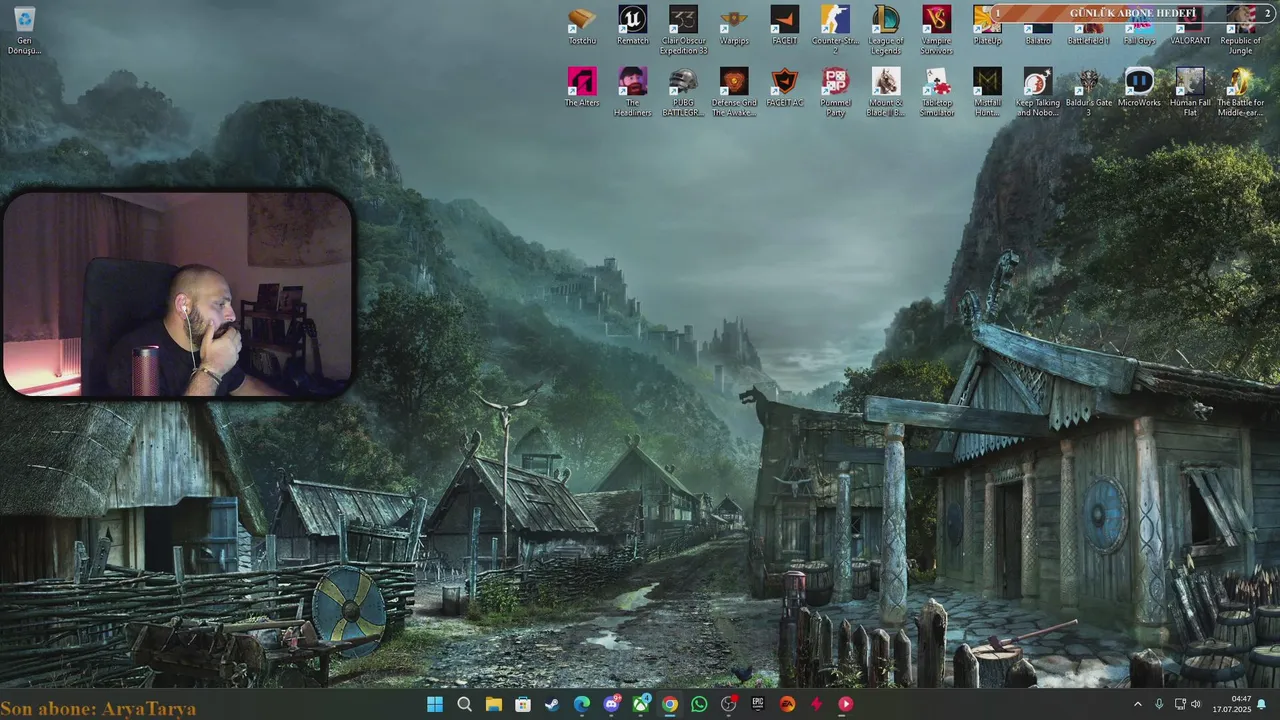
Task: Switch to Microsoft Edge in taskbar
Action: click(582, 704)
